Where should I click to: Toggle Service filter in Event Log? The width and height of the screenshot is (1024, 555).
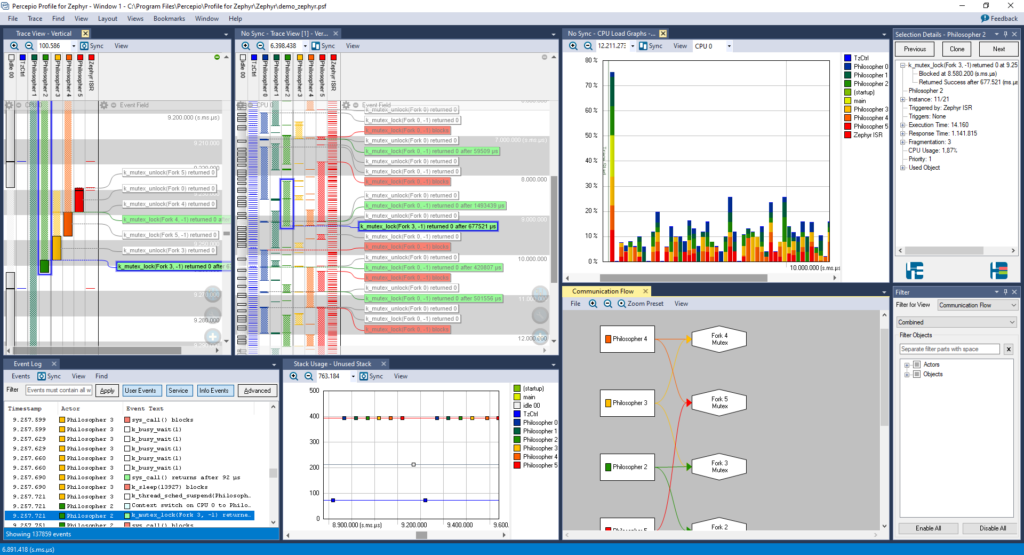[x=178, y=390]
